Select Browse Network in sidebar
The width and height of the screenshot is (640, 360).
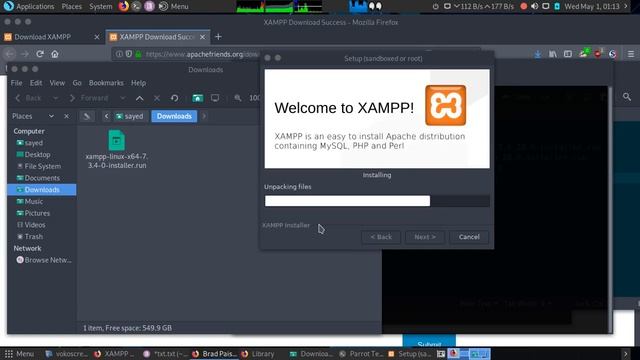click(44, 260)
